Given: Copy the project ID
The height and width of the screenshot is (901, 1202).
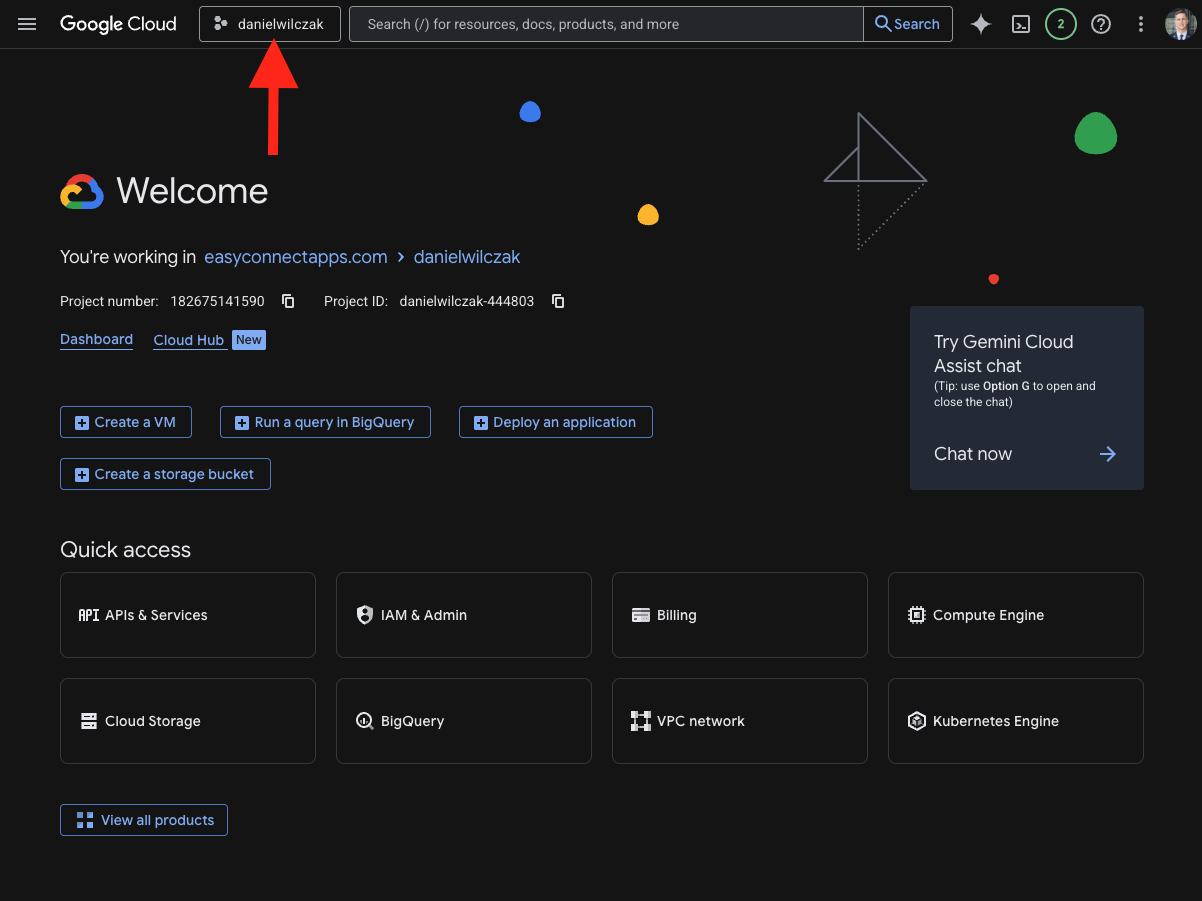Looking at the screenshot, I should 558,301.
